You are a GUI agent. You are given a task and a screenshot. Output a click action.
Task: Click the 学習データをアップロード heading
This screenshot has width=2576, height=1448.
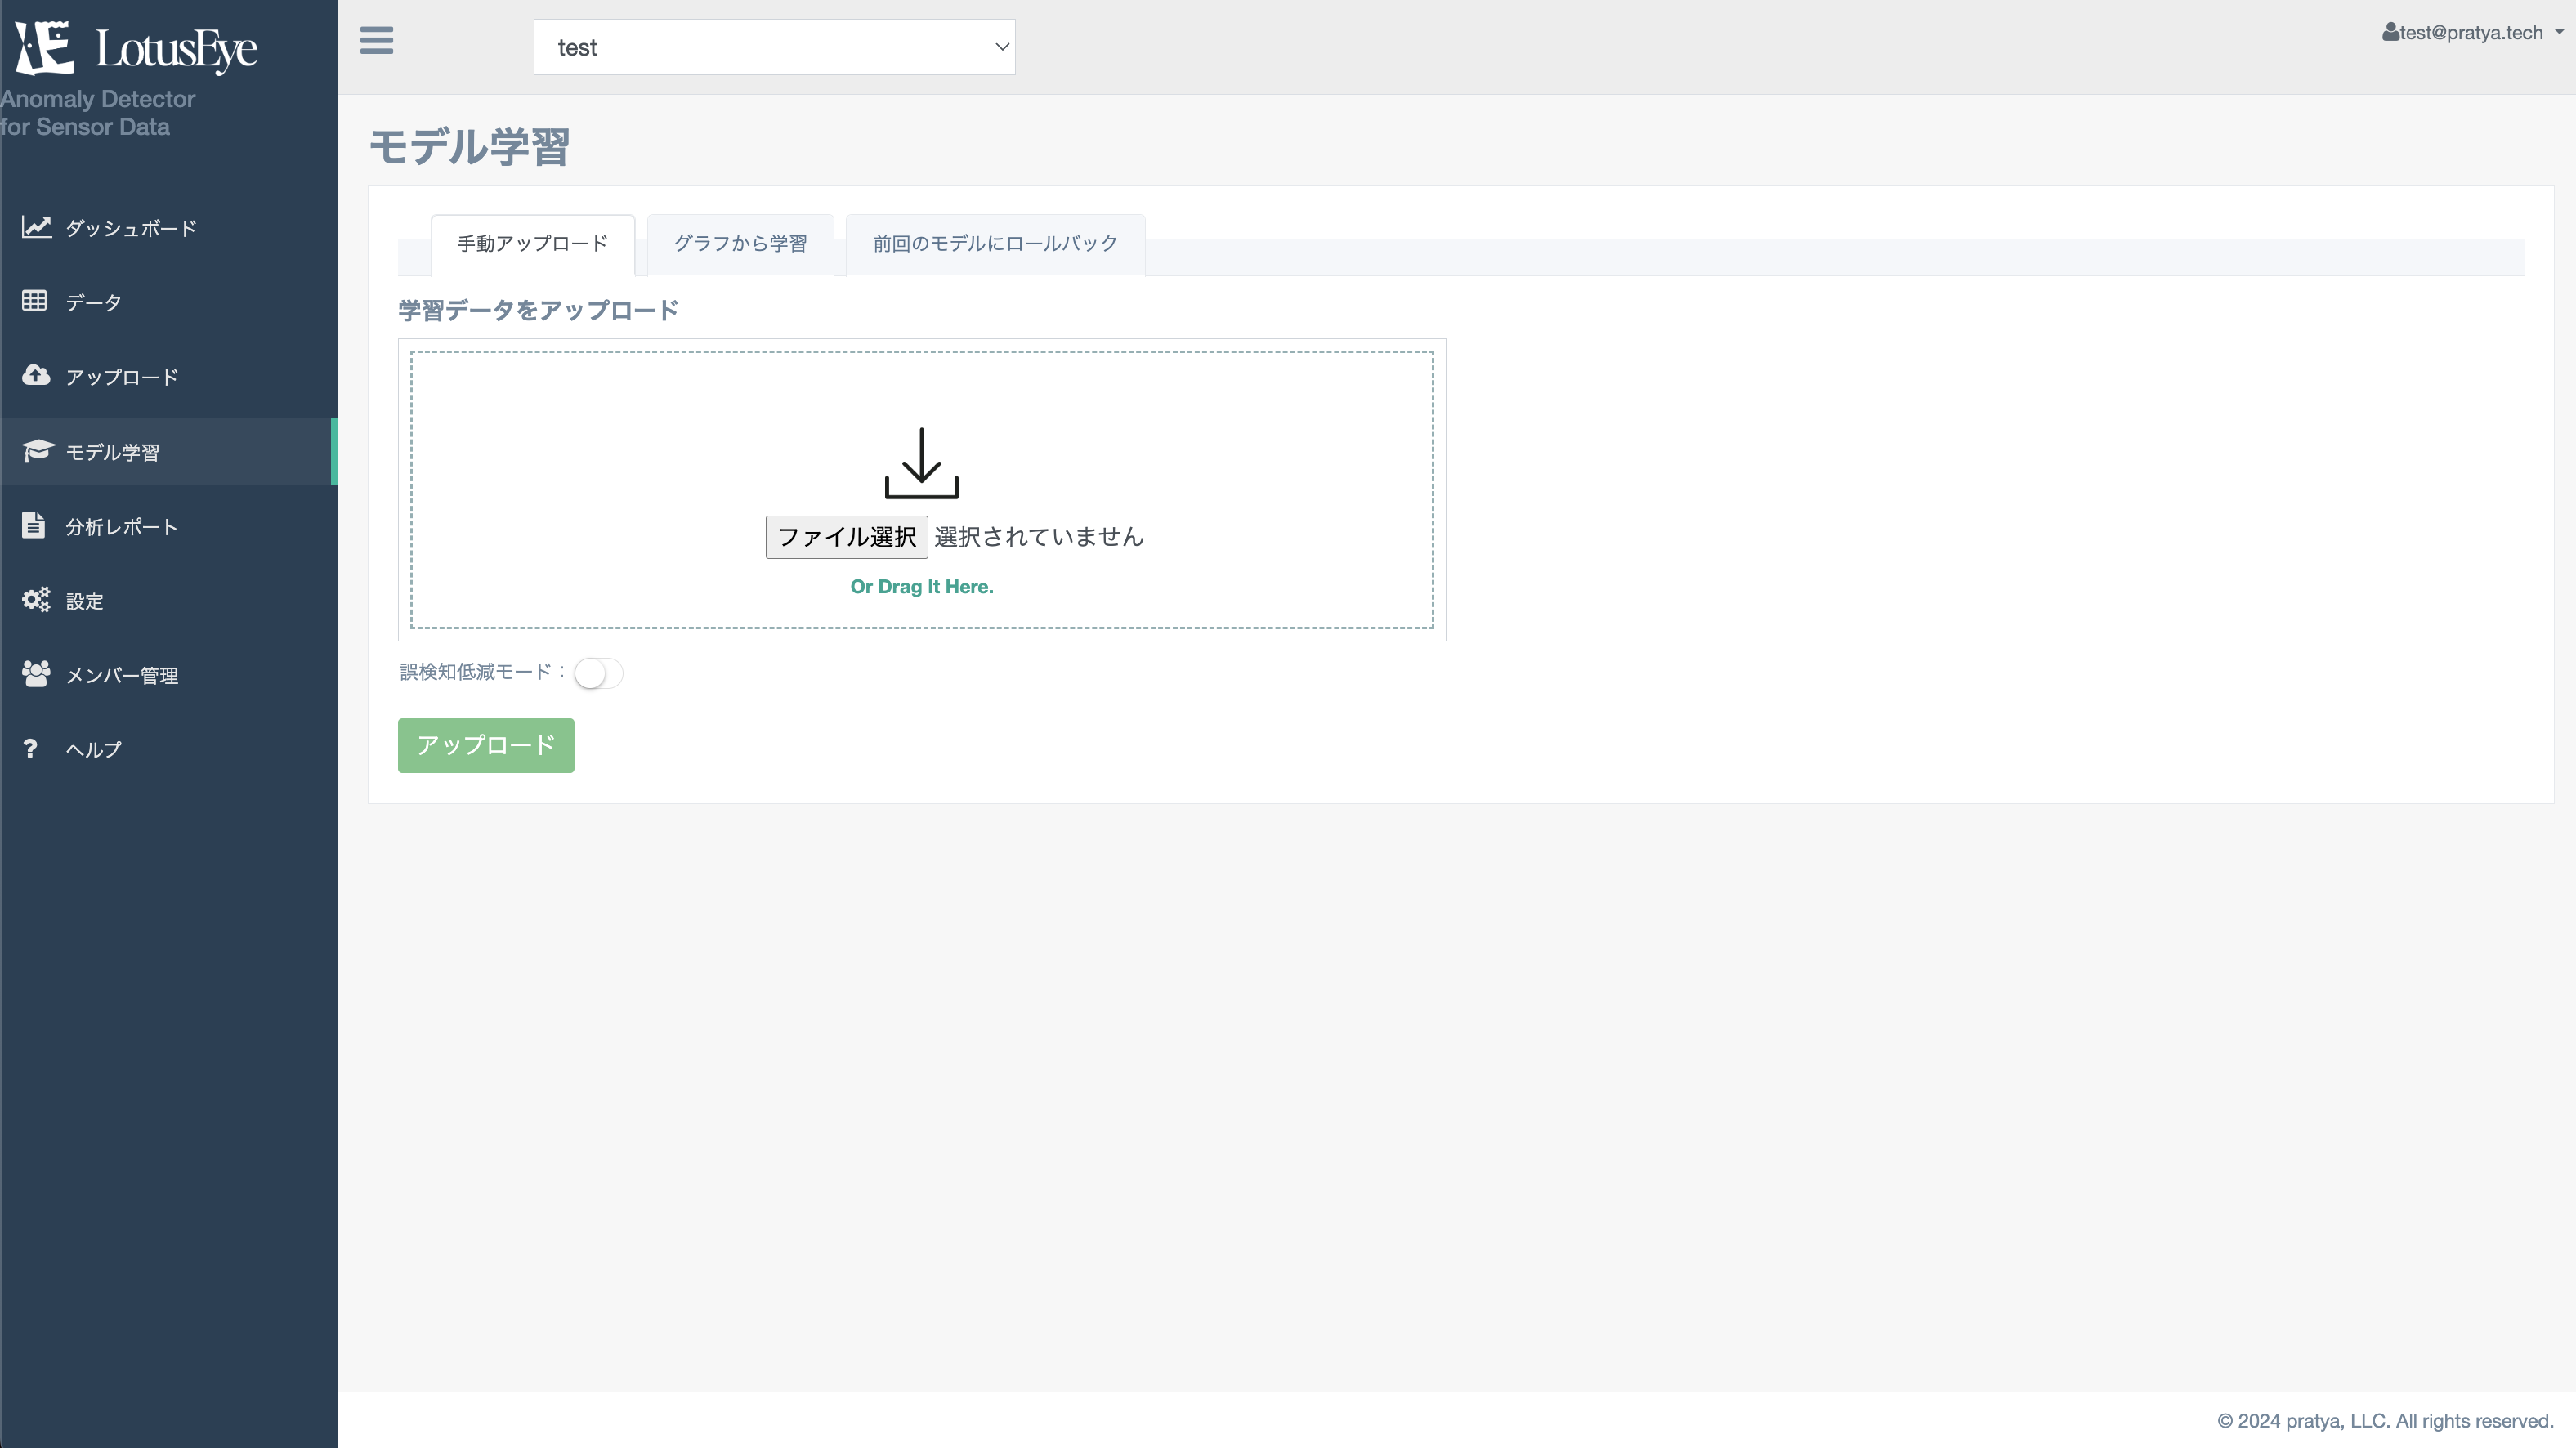pos(538,311)
